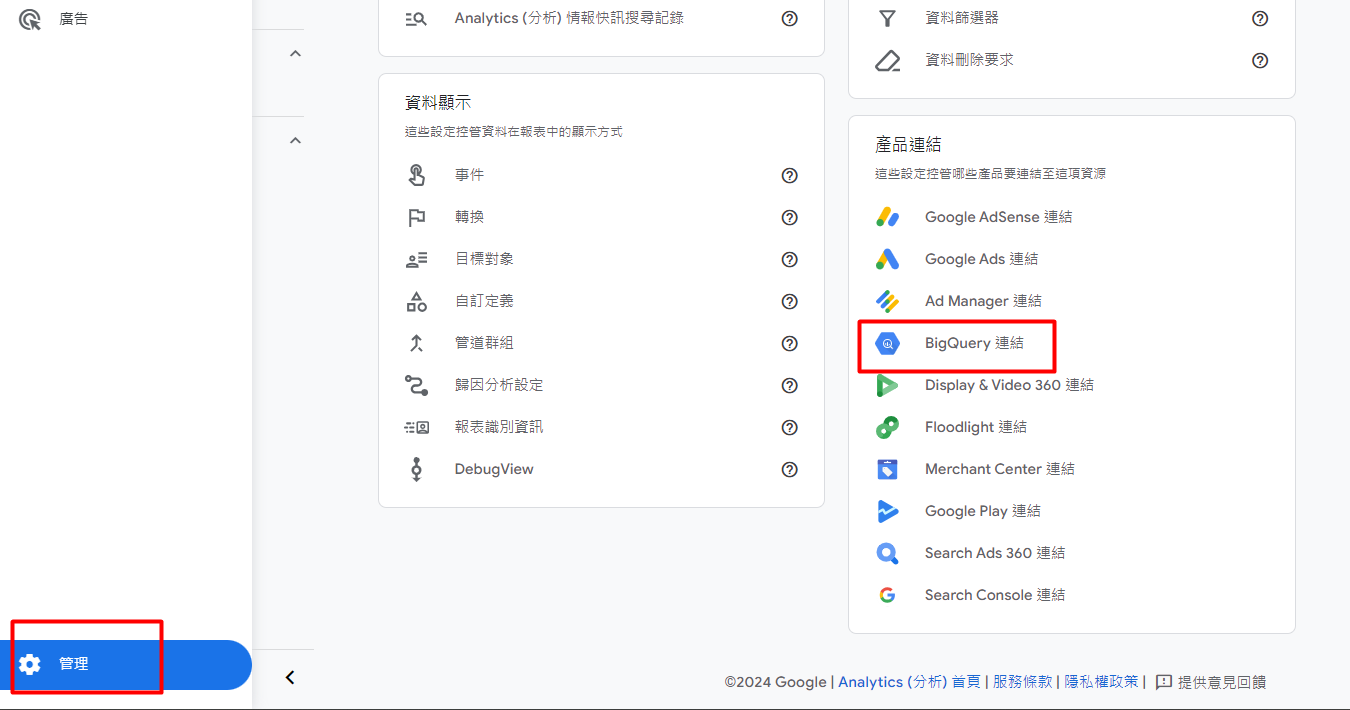This screenshot has height=710, width=1350.
Task: Open help for 事件
Action: pyautogui.click(x=790, y=175)
